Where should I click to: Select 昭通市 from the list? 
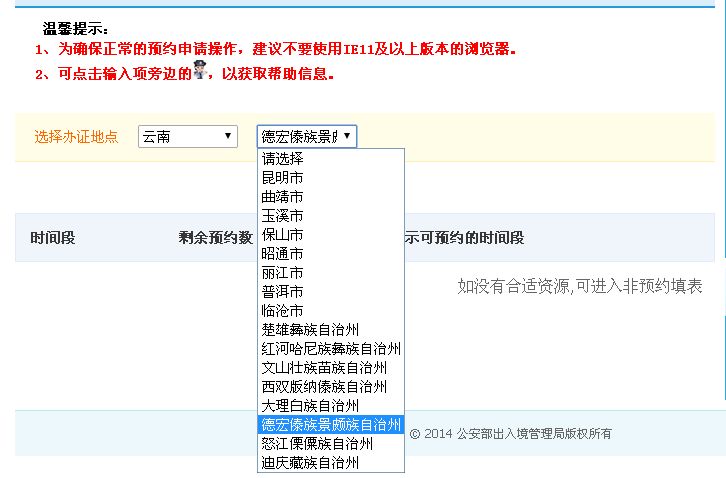[331, 254]
